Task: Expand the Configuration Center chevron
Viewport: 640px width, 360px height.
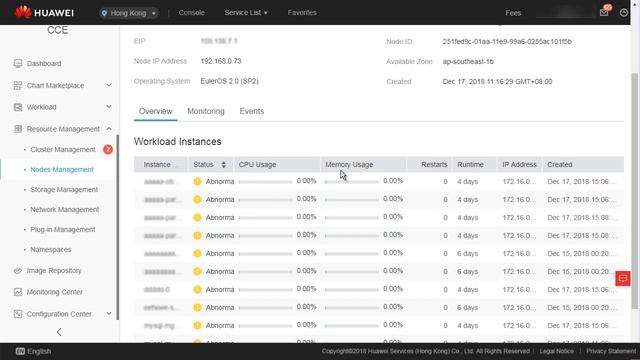Action: (x=109, y=313)
